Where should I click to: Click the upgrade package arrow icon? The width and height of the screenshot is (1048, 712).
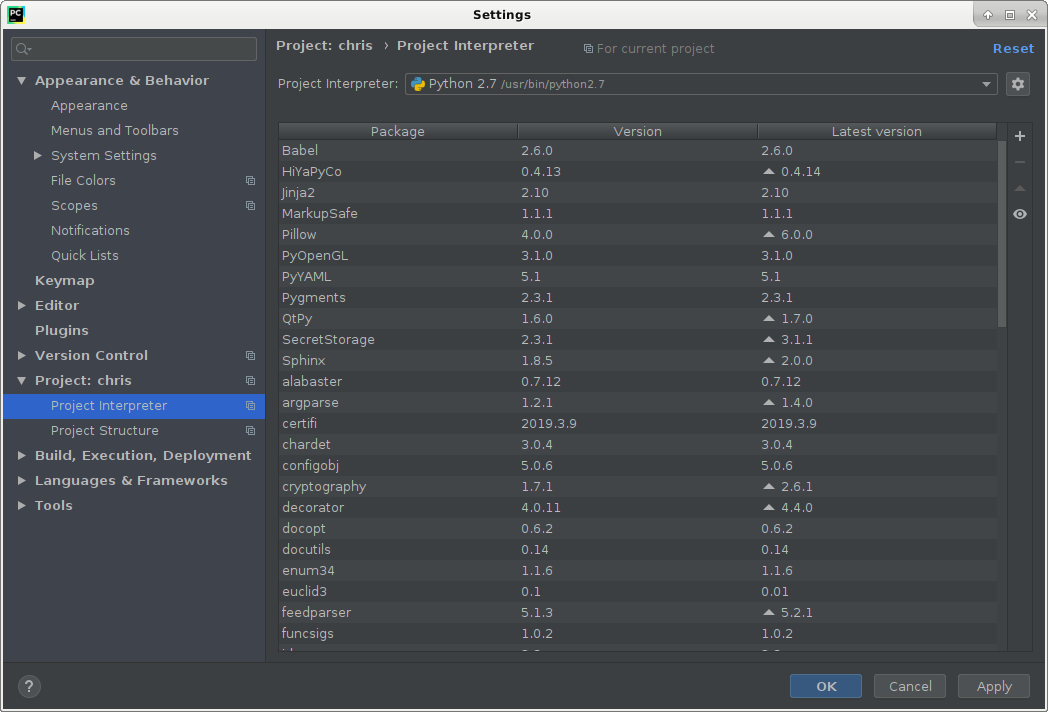(x=1020, y=189)
